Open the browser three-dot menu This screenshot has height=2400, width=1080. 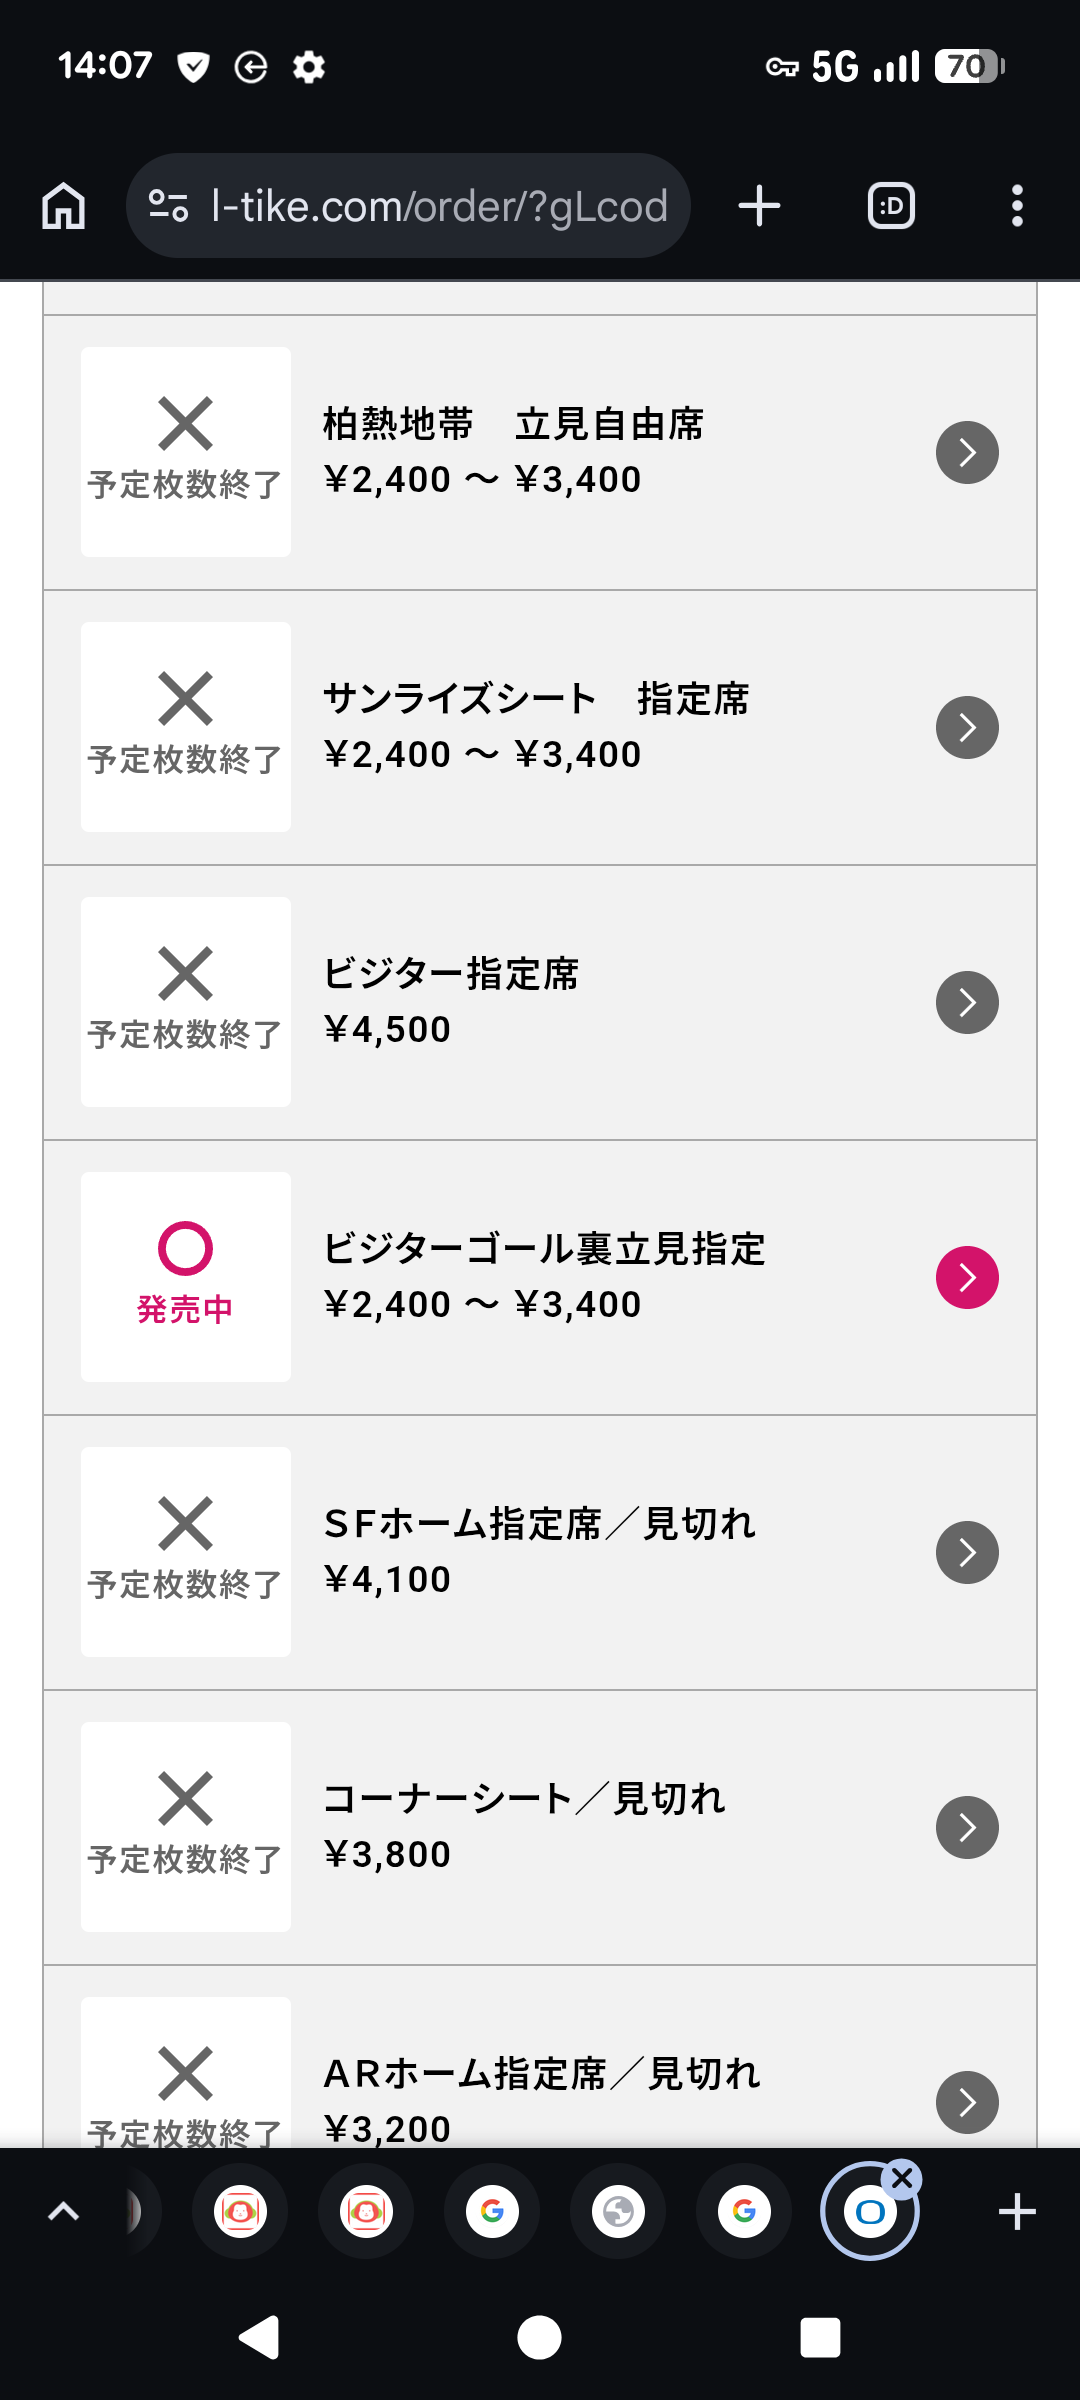pyautogui.click(x=1017, y=206)
